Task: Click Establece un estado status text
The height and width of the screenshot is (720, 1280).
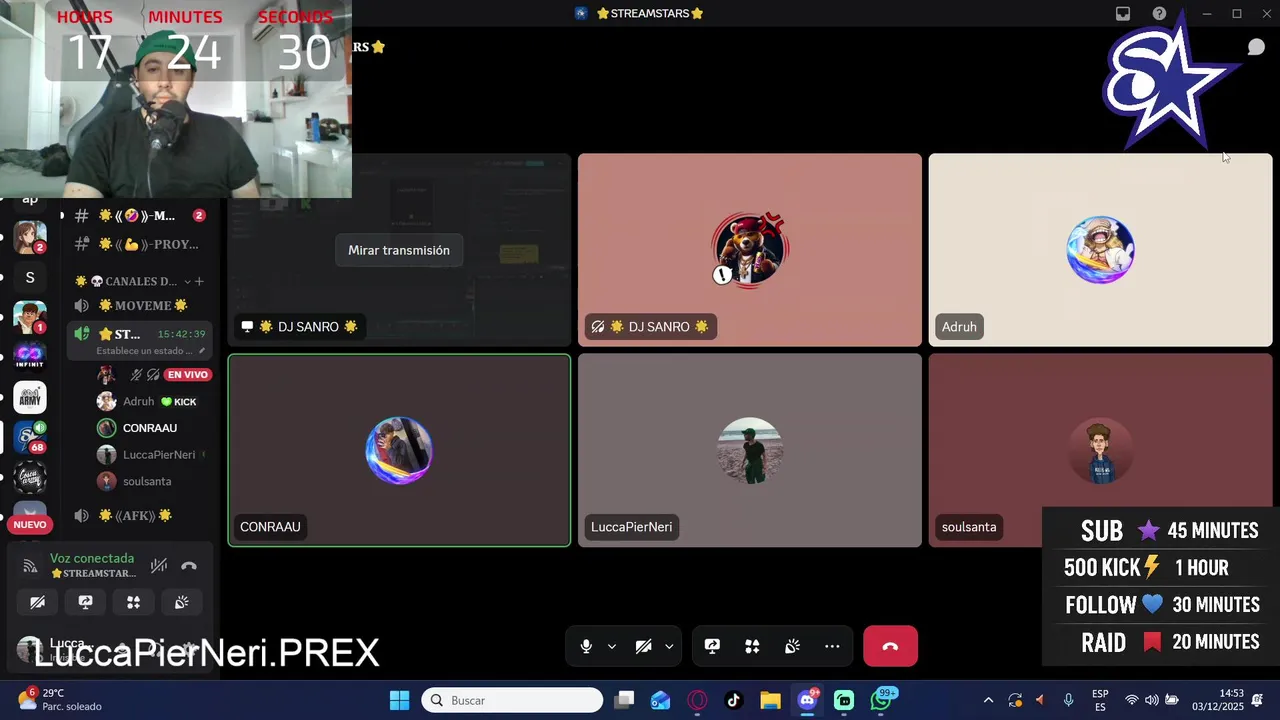Action: (x=145, y=351)
